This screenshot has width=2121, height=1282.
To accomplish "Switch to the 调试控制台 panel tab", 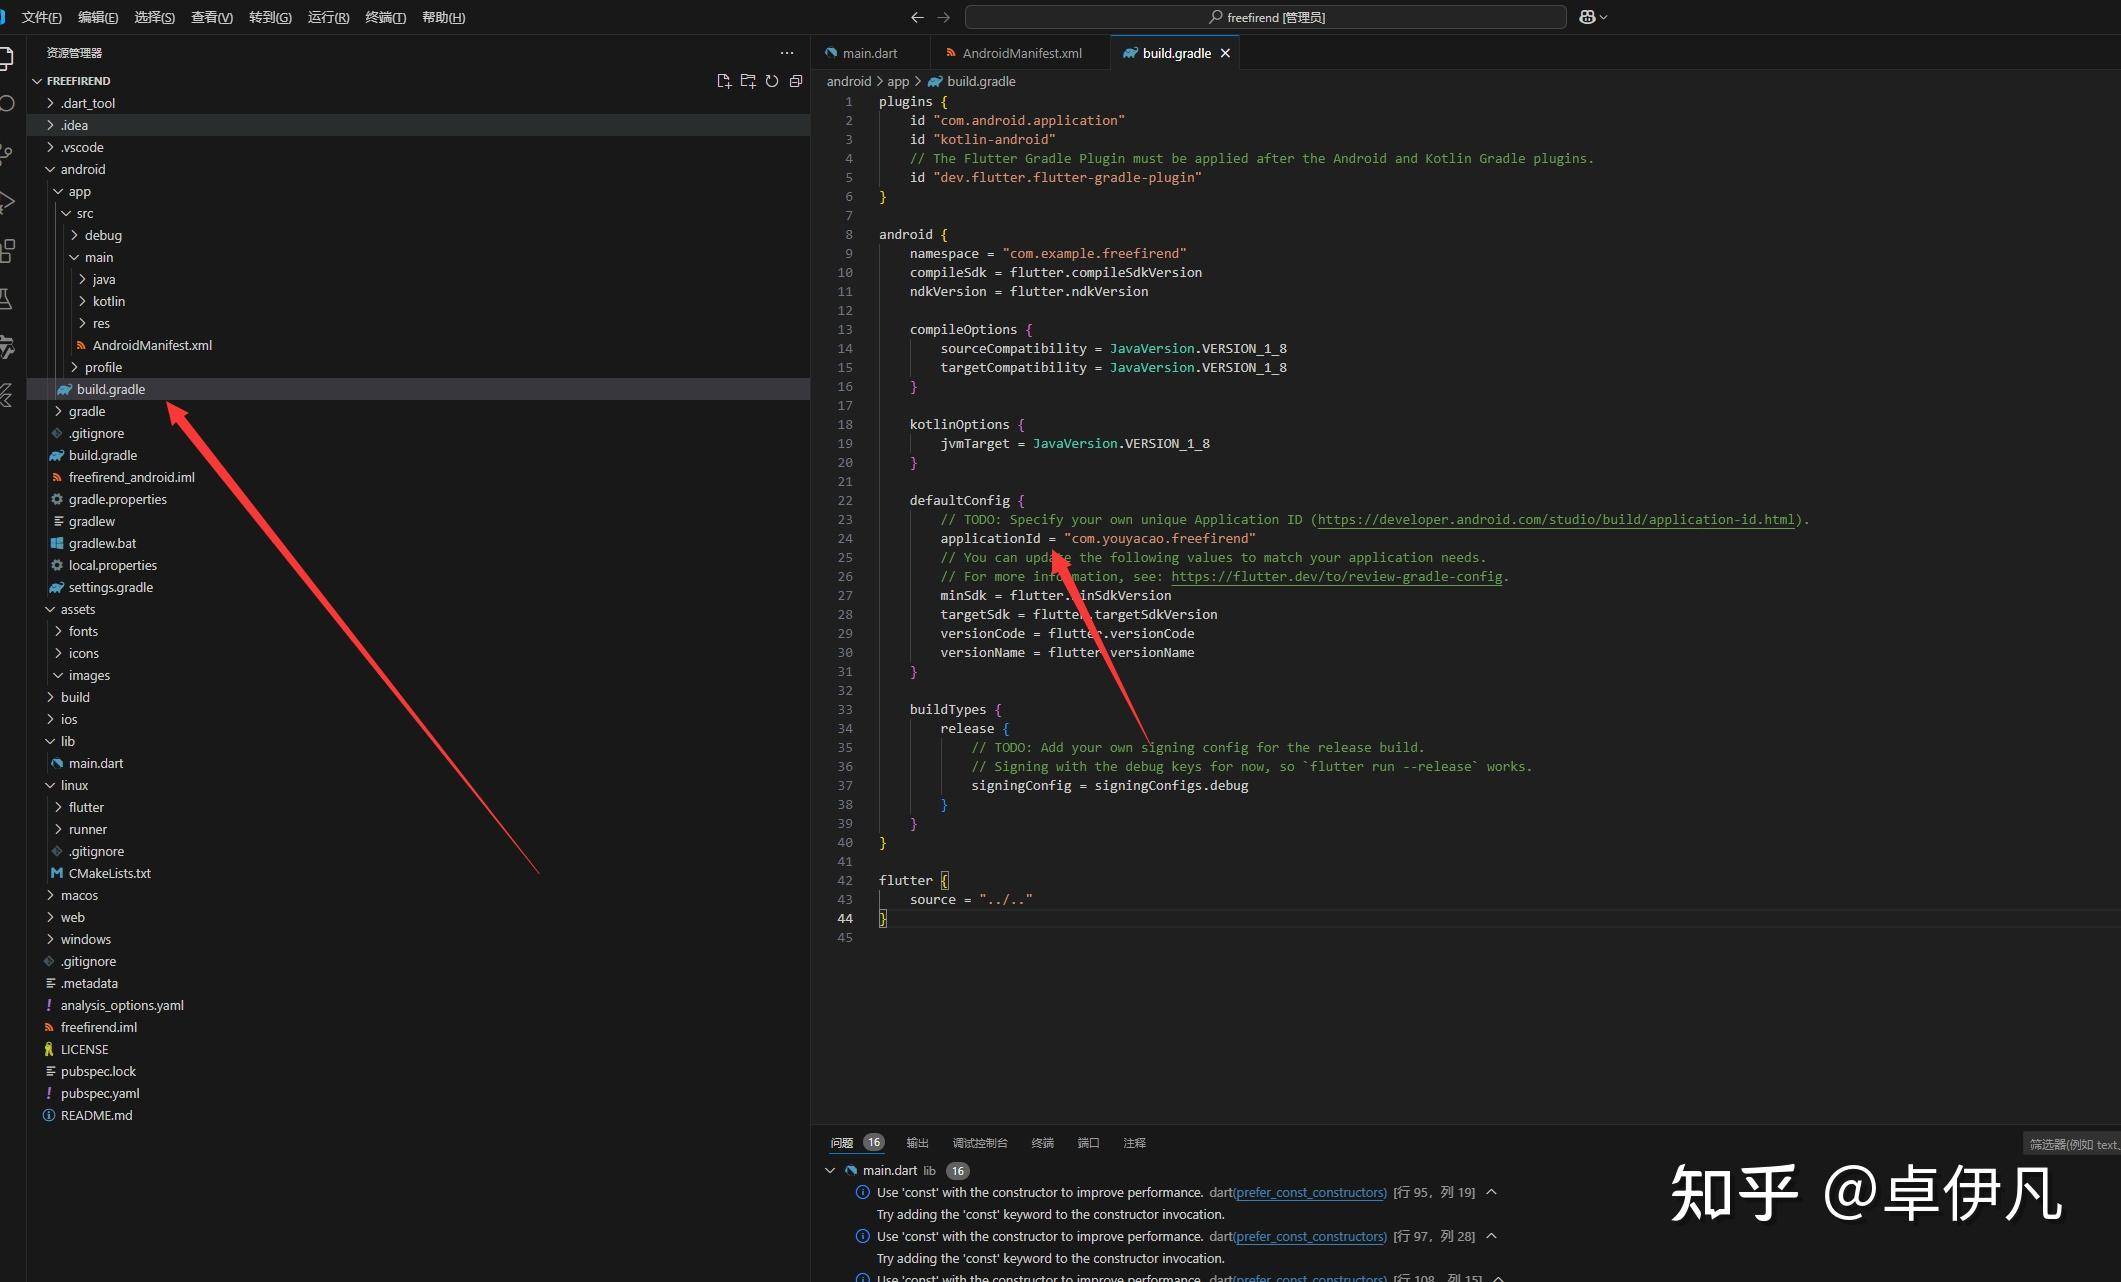I will click(980, 1143).
